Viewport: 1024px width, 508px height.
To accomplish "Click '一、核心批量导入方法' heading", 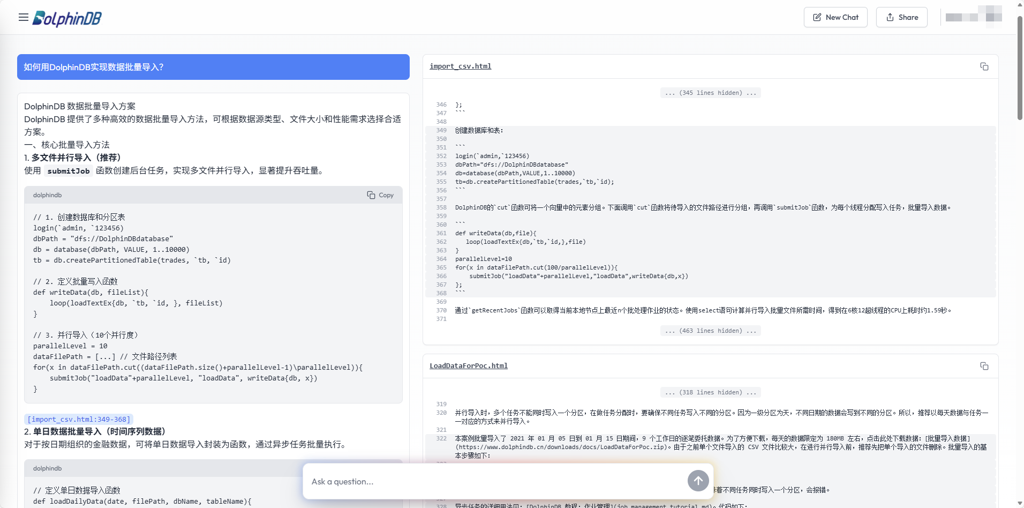I will [67, 144].
